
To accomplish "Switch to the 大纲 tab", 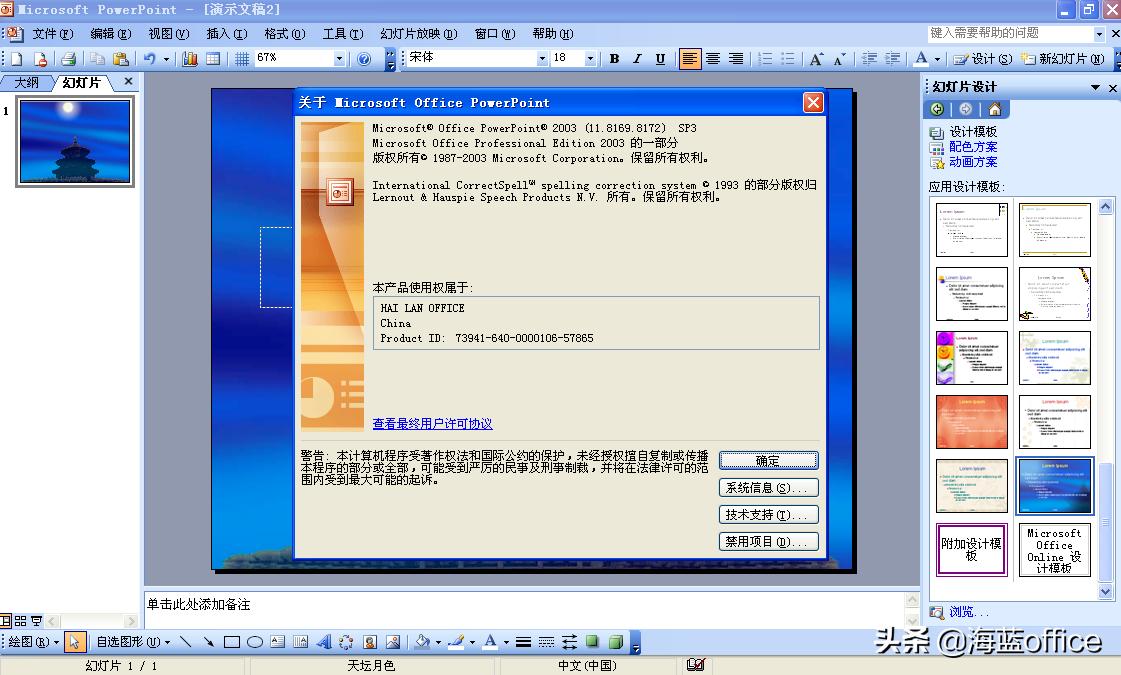I will [x=25, y=83].
